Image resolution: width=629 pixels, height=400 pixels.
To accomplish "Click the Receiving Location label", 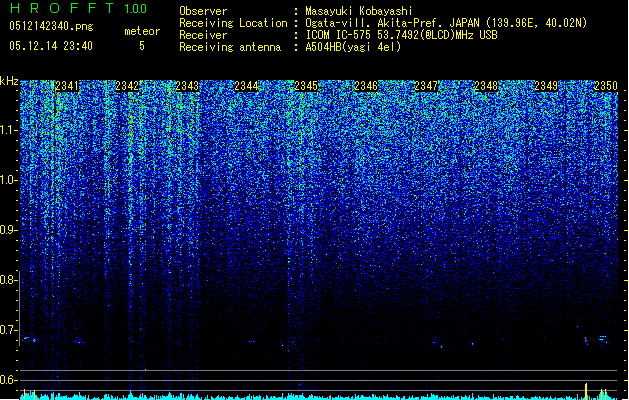I will pyautogui.click(x=233, y=23).
